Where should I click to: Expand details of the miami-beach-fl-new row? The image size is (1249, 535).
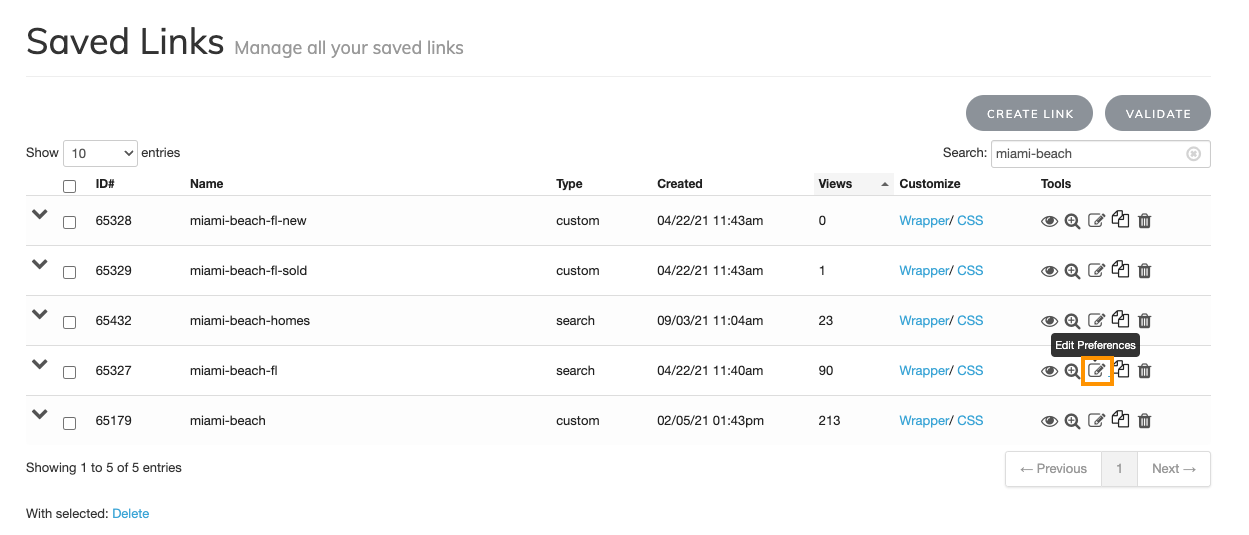pyautogui.click(x=40, y=214)
